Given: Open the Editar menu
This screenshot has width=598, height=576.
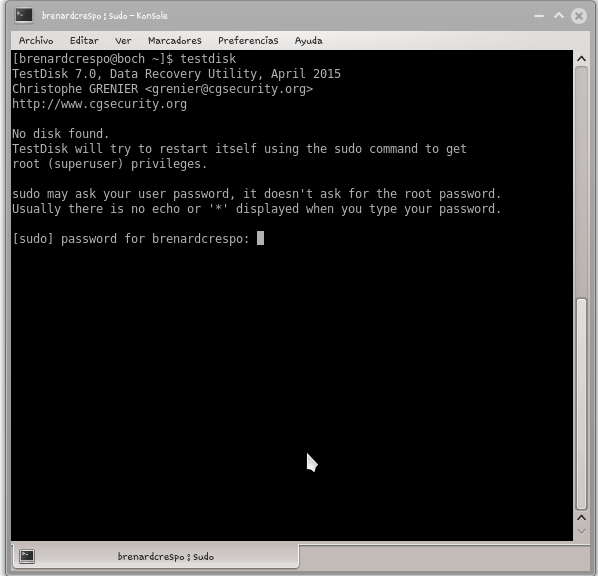Looking at the screenshot, I should (x=84, y=40).
